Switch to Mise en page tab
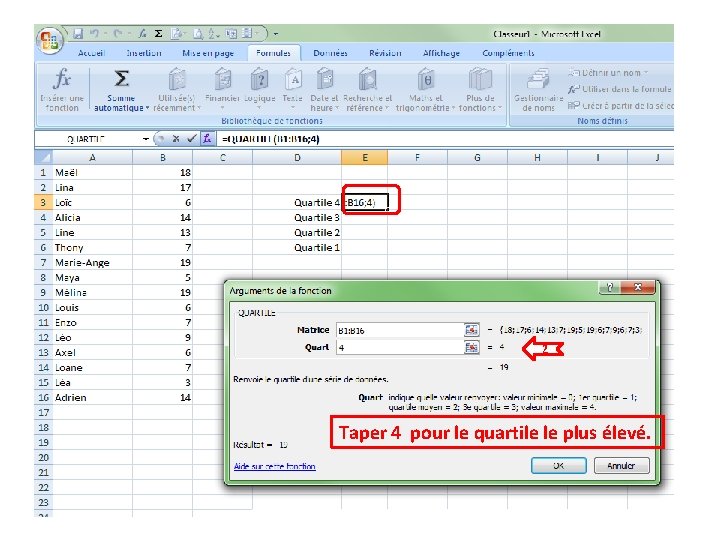 (x=208, y=53)
